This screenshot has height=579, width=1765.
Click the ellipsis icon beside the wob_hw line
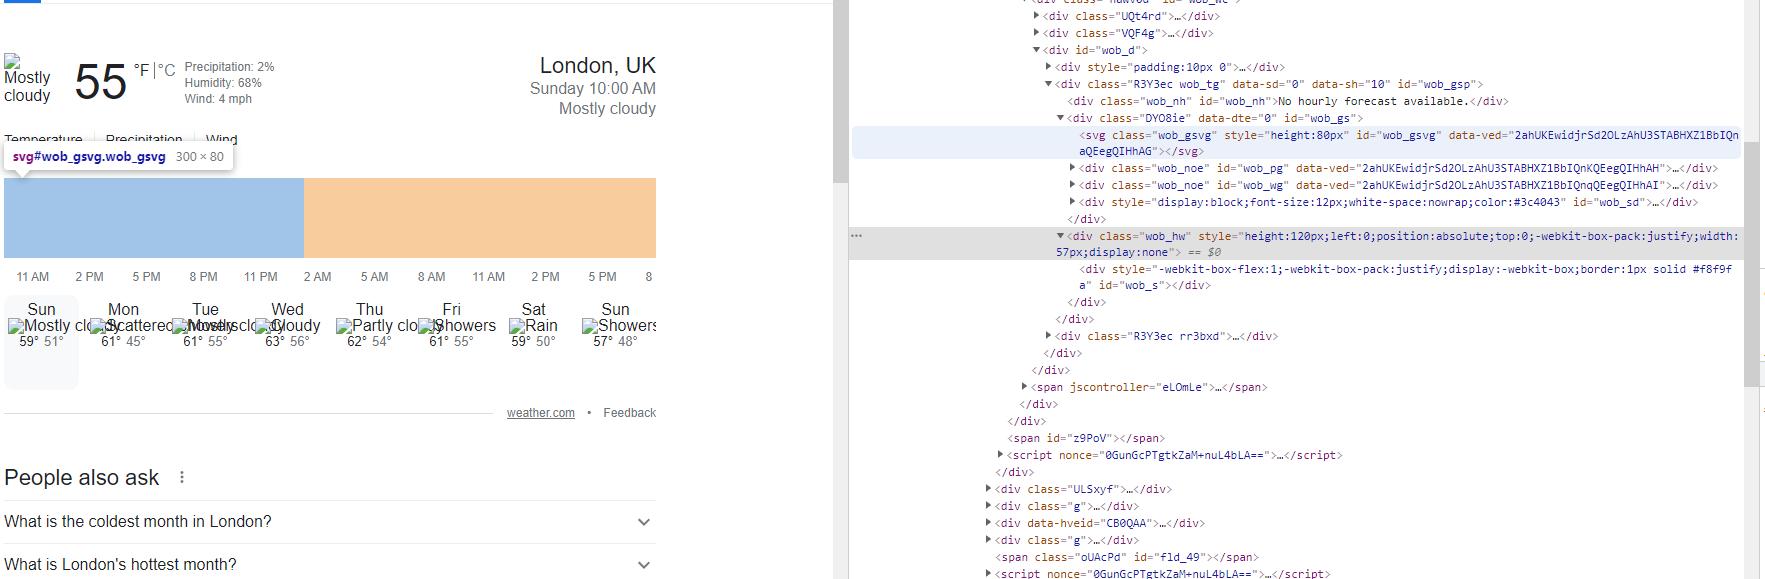click(856, 236)
